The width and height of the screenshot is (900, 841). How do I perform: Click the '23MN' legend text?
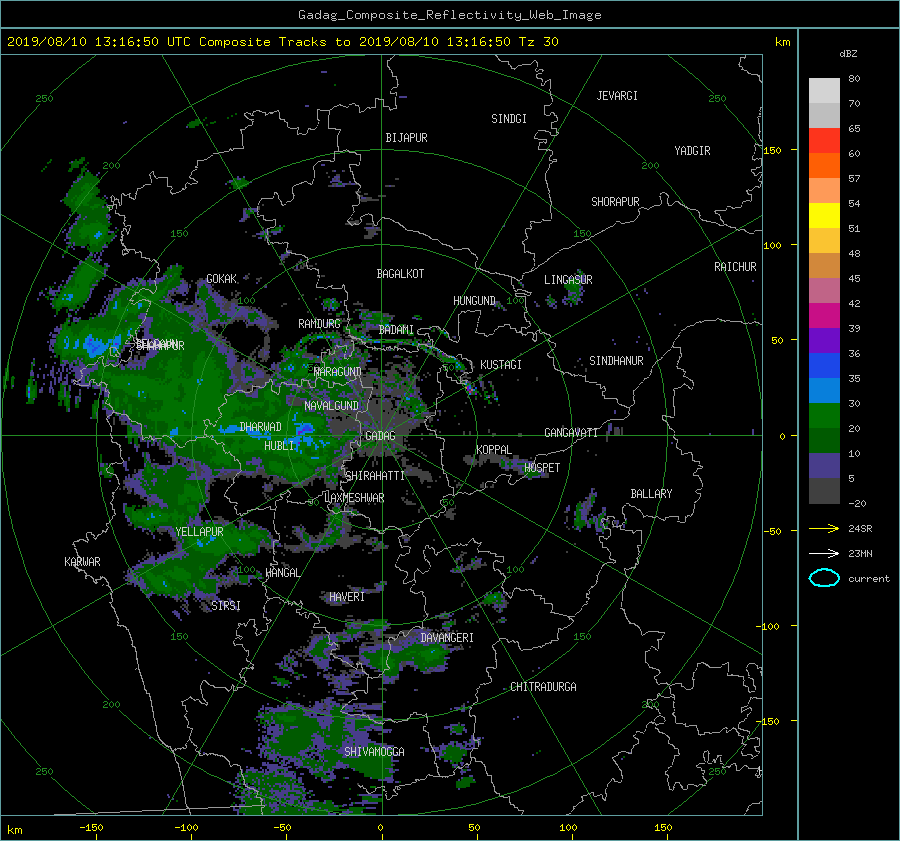tap(860, 554)
